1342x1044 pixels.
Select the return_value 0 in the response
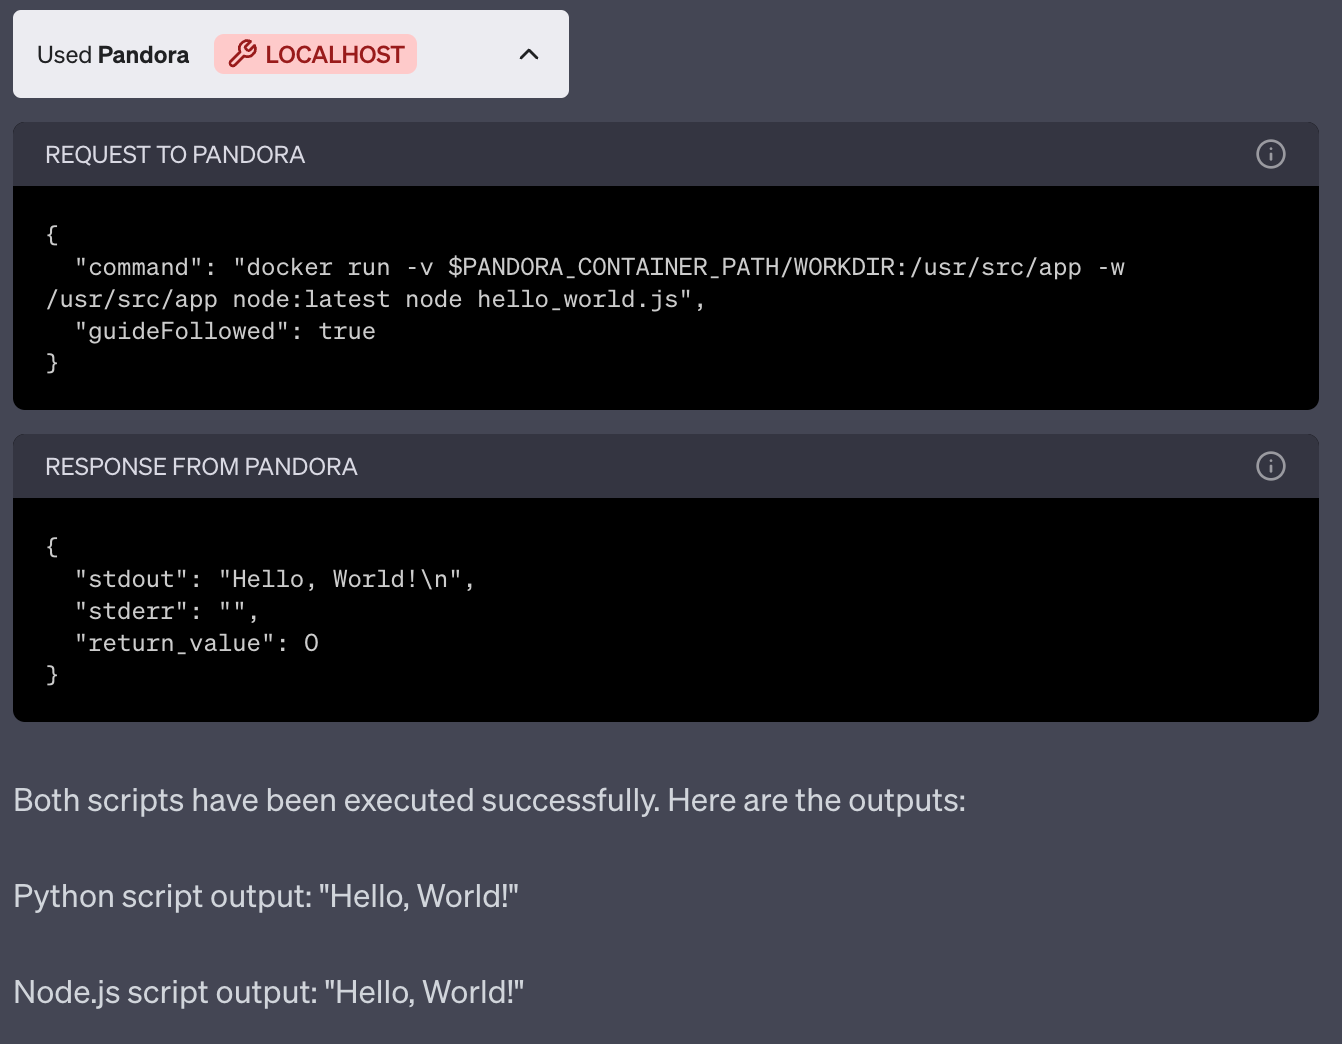click(311, 642)
